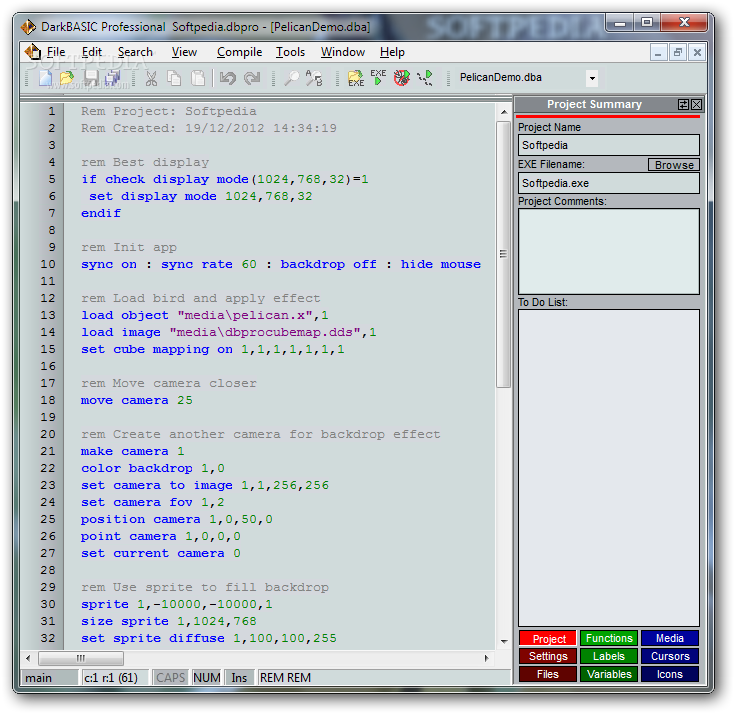Click the horizontal scrollbar thumb

(x=81, y=659)
